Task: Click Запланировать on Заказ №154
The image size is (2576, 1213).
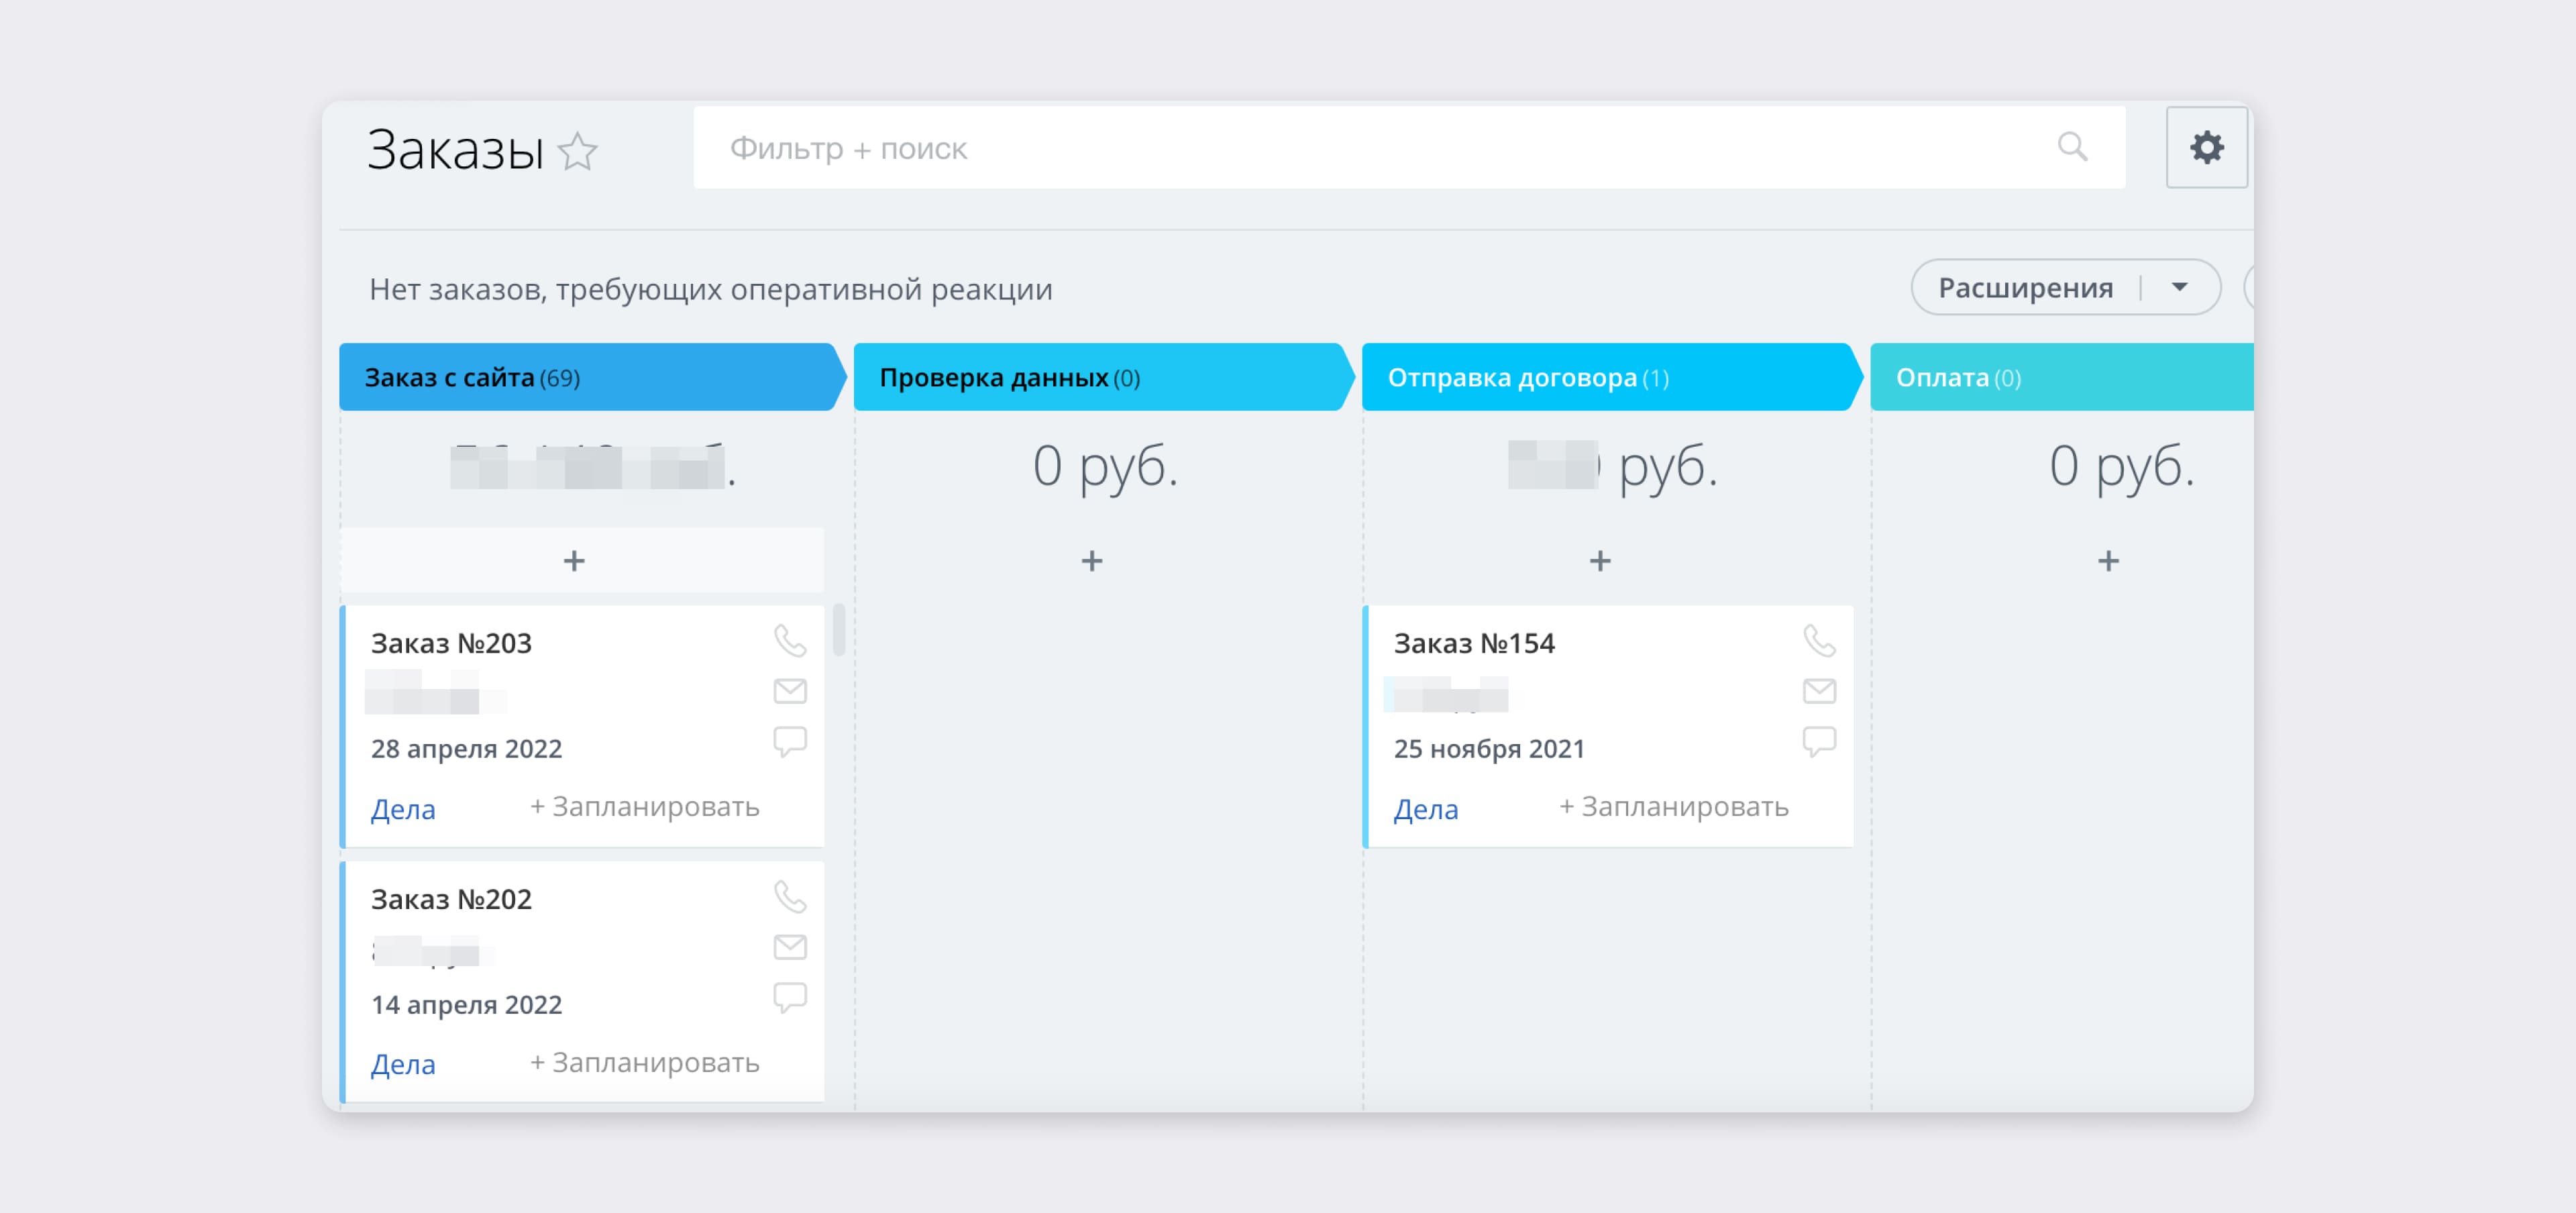Action: coord(1673,807)
